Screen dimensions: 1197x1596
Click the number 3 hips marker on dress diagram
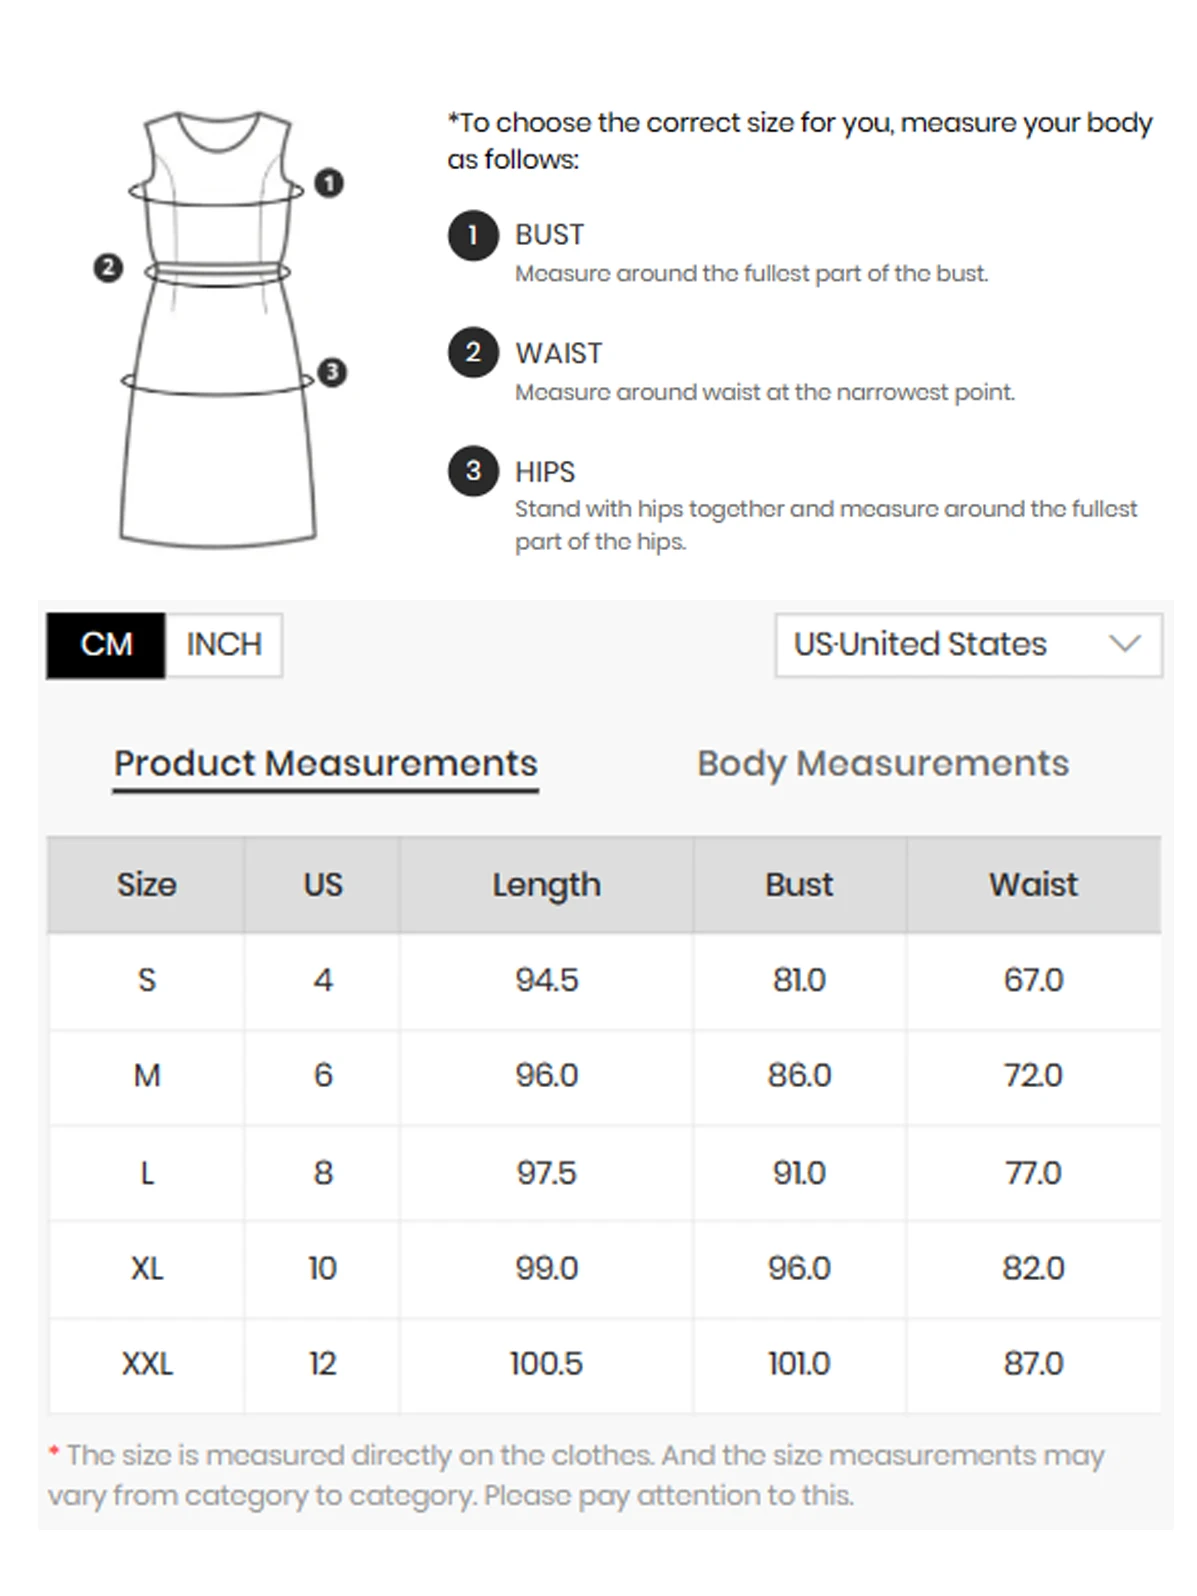tap(332, 372)
